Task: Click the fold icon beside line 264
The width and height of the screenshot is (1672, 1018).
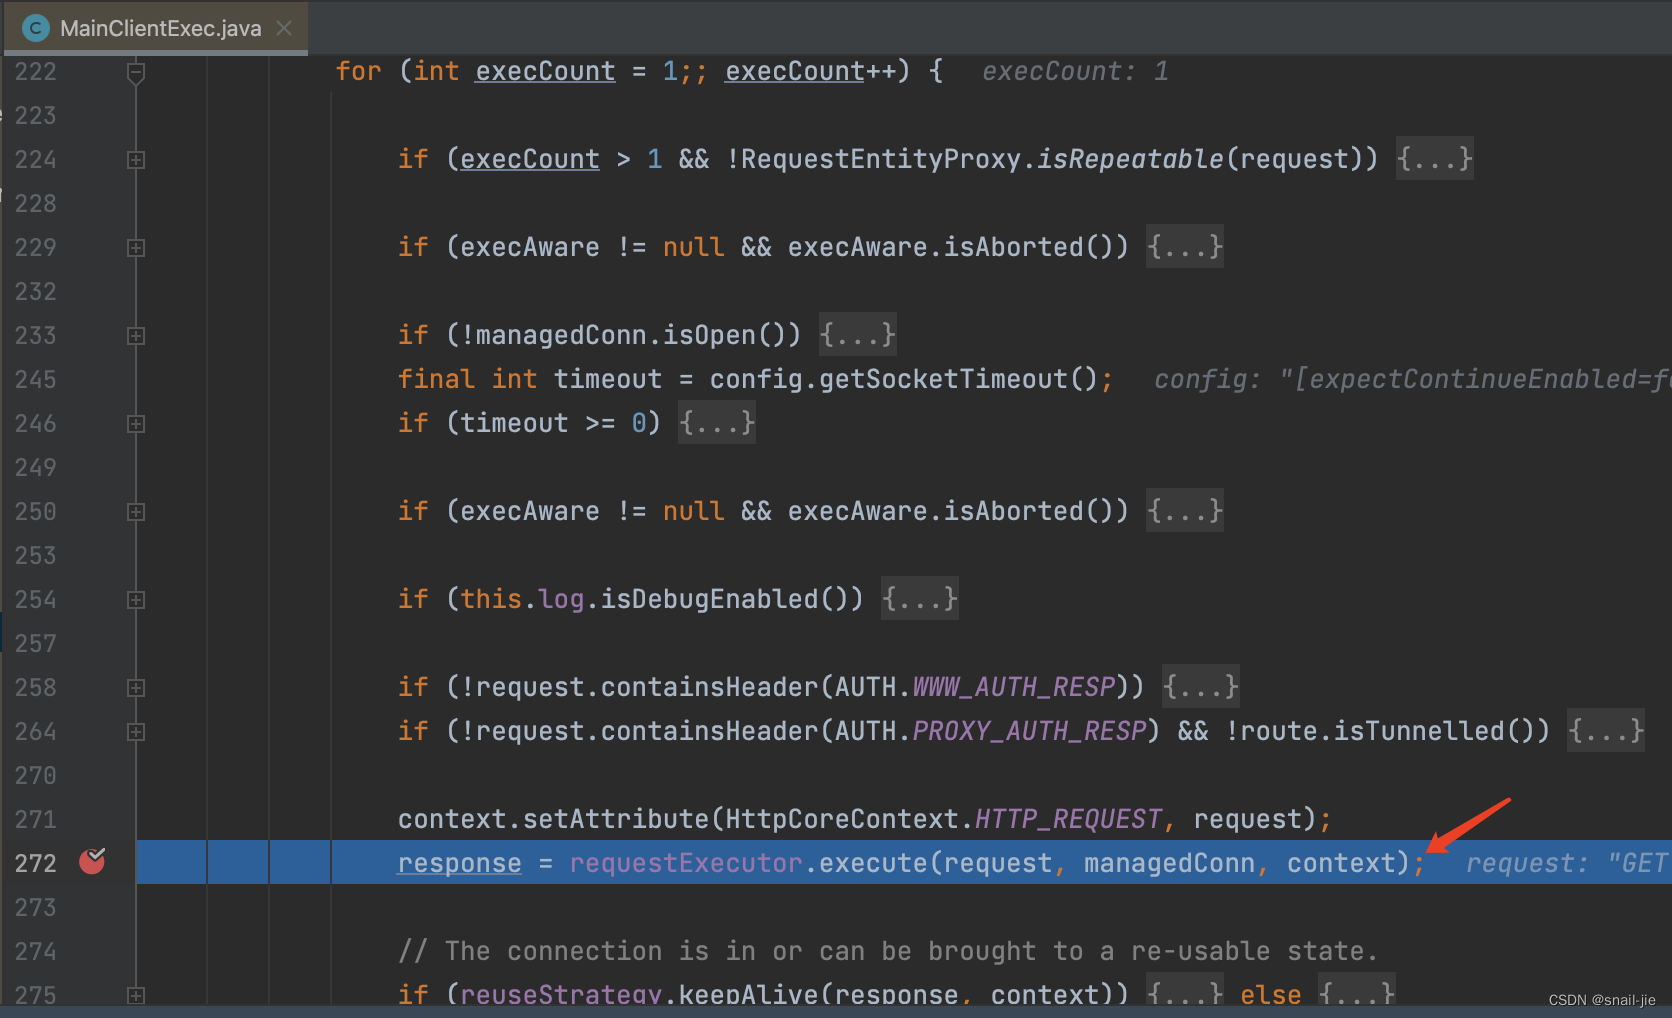Action: click(136, 731)
